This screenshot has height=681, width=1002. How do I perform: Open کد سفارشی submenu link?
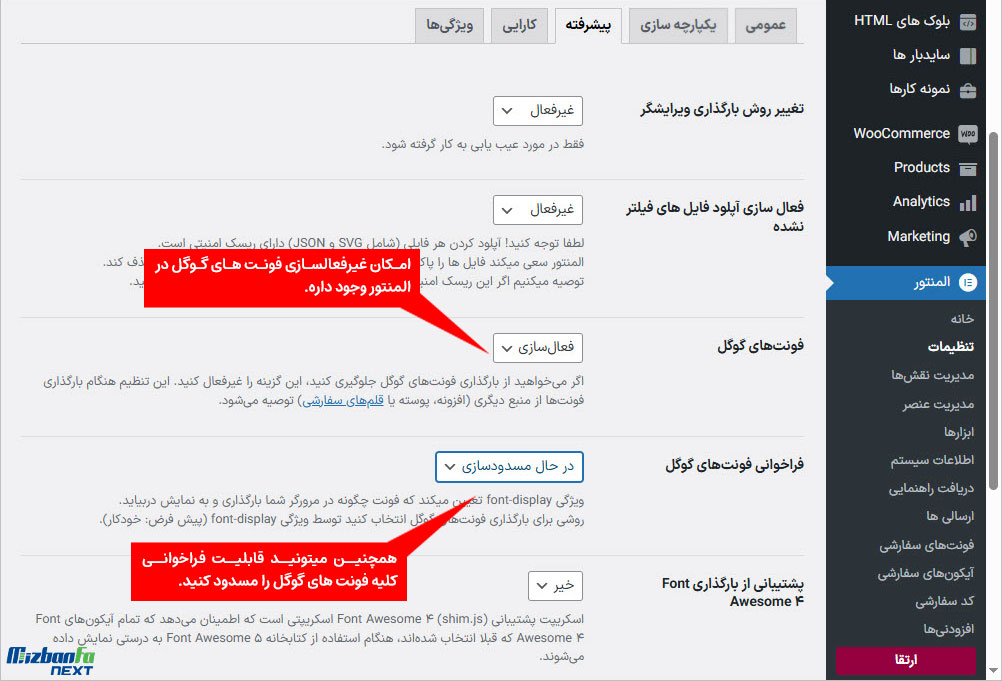pos(944,602)
